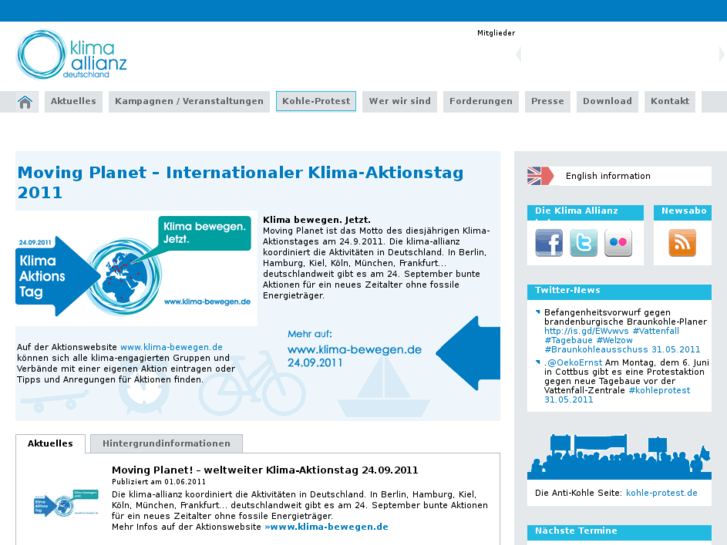727x545 pixels.
Task: Open the »www.klima-bewegen.de link in news article
Action: tap(326, 527)
